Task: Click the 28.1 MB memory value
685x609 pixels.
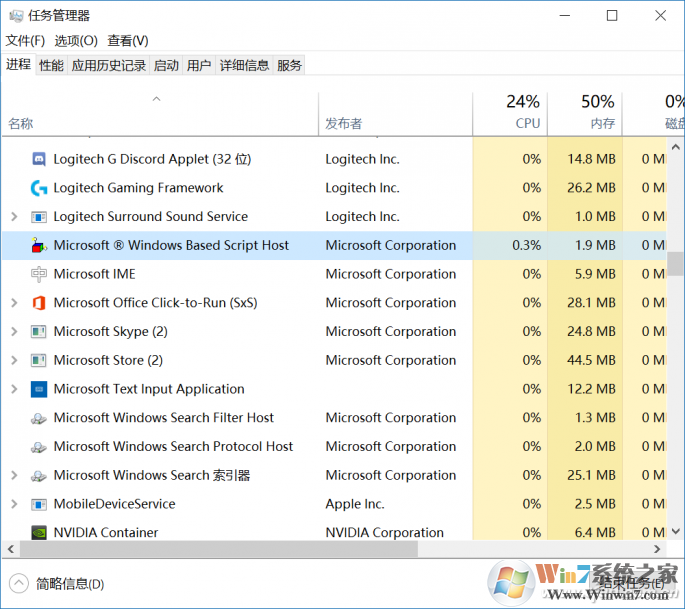Action: pyautogui.click(x=591, y=303)
